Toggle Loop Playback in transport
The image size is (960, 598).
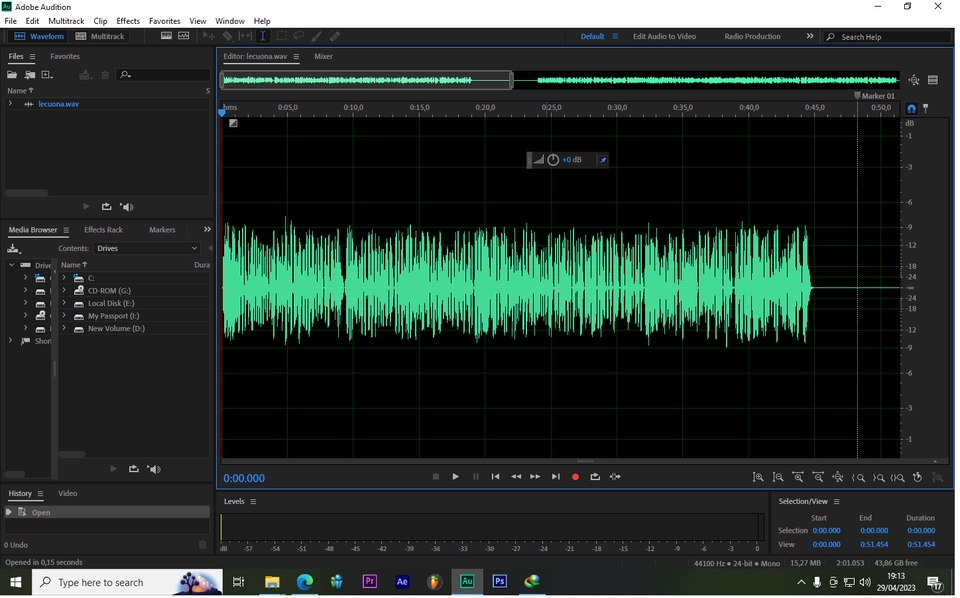tap(595, 477)
